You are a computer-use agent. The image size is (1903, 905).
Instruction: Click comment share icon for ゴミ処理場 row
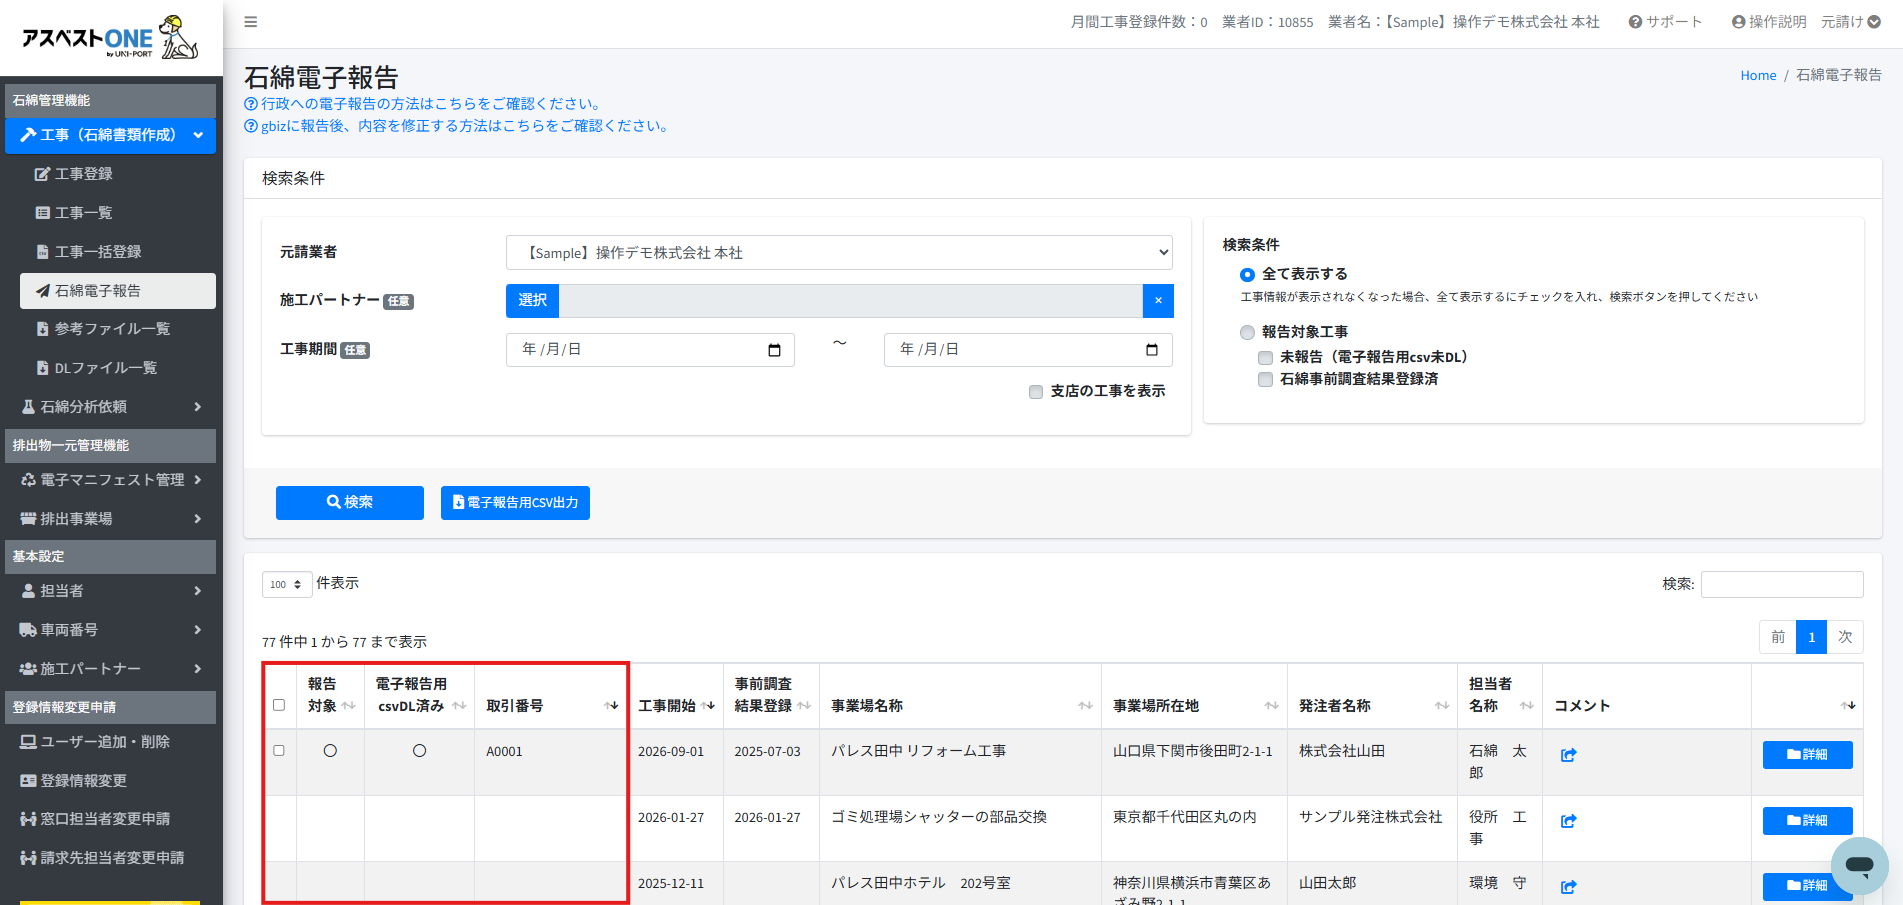[1568, 821]
